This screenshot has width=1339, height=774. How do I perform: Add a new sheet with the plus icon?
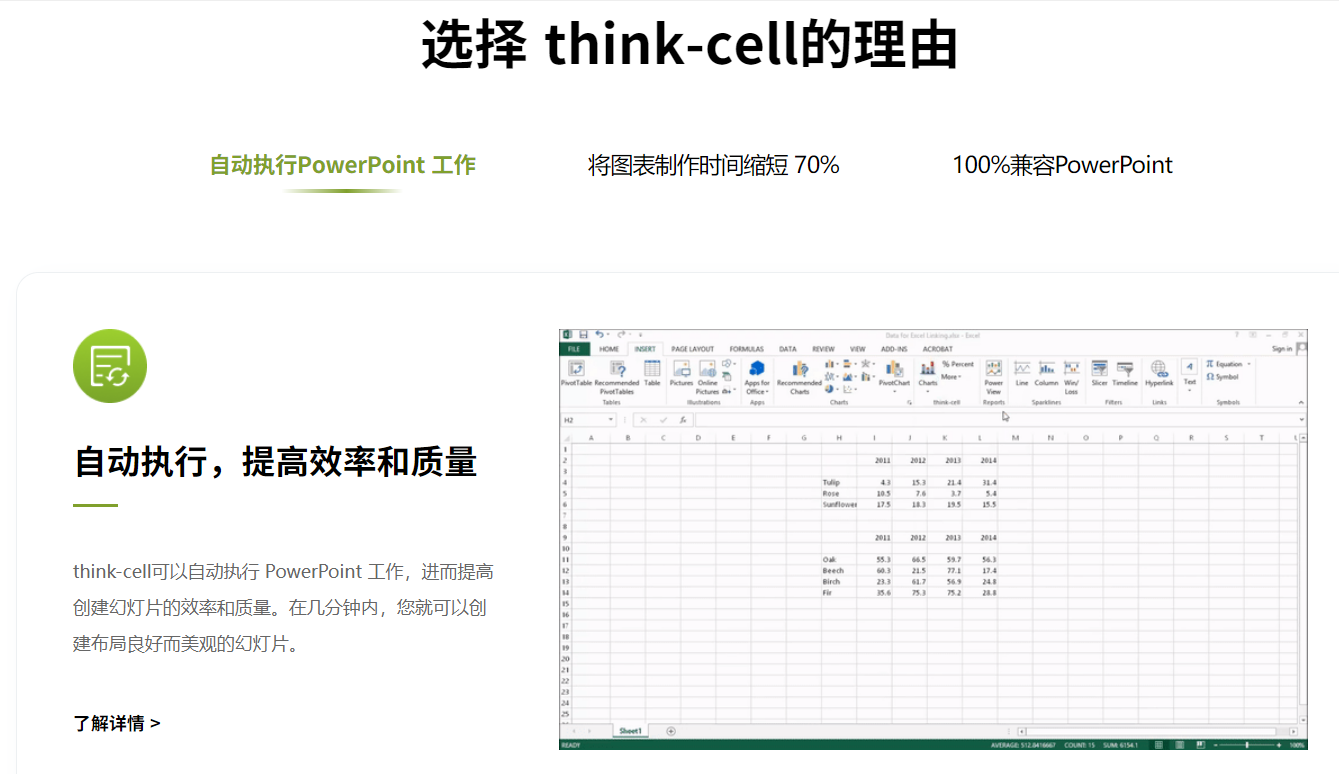671,731
